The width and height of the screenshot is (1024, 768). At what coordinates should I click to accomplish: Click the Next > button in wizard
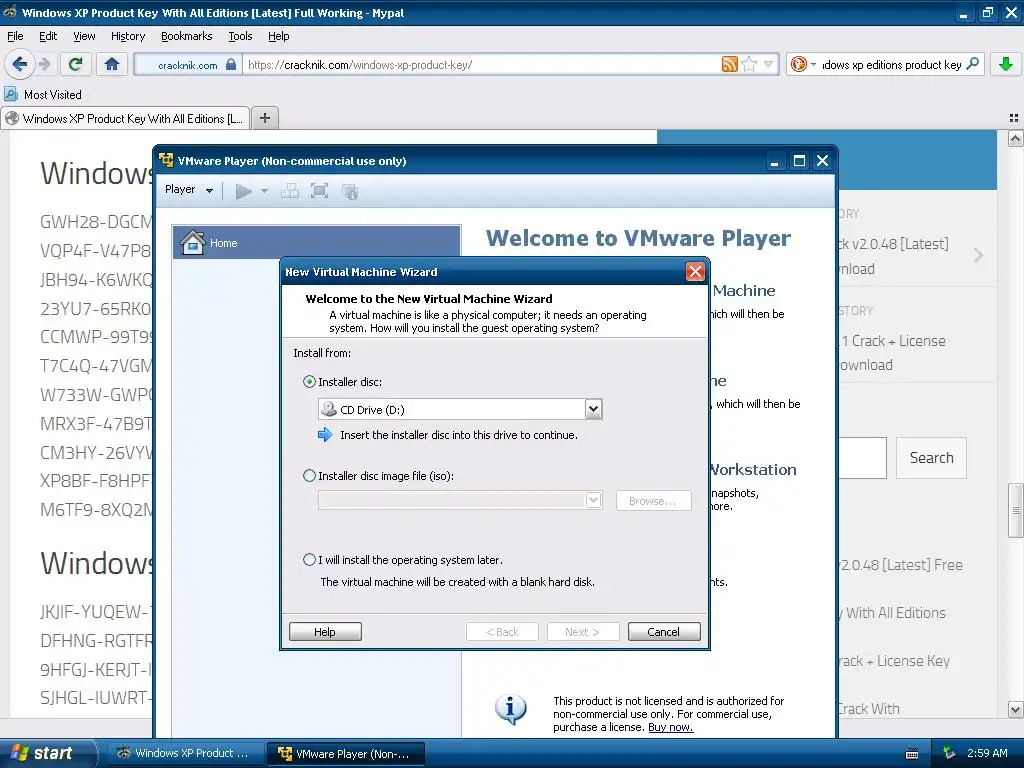click(x=583, y=632)
